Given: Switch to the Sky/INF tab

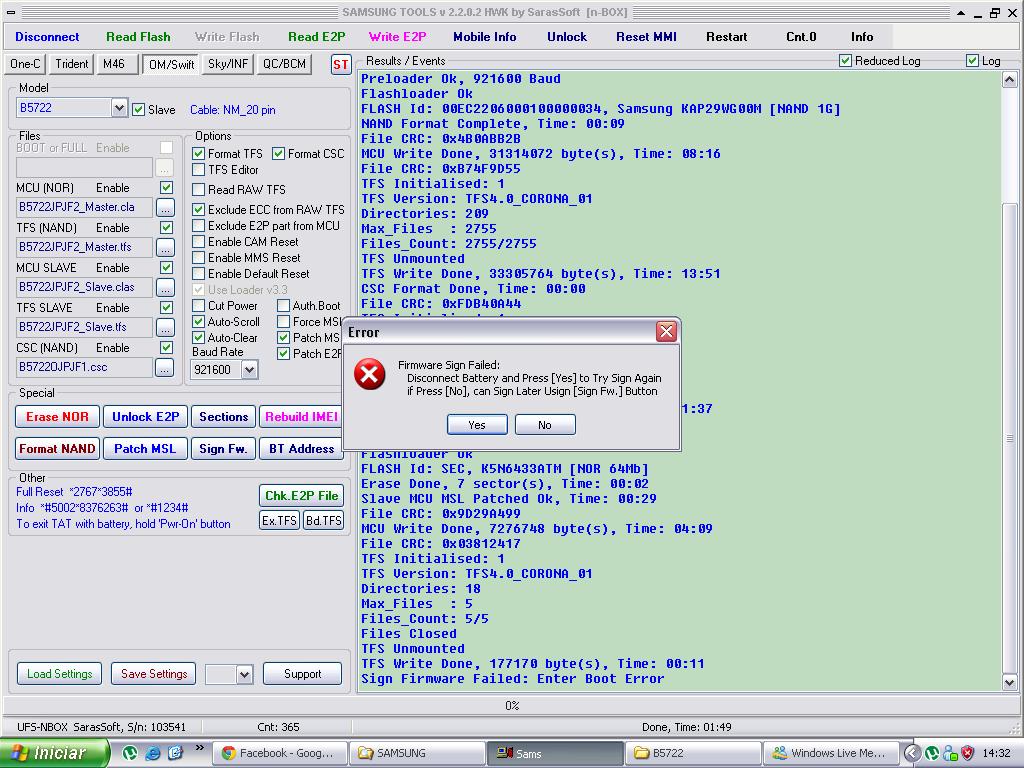Looking at the screenshot, I should pos(228,64).
